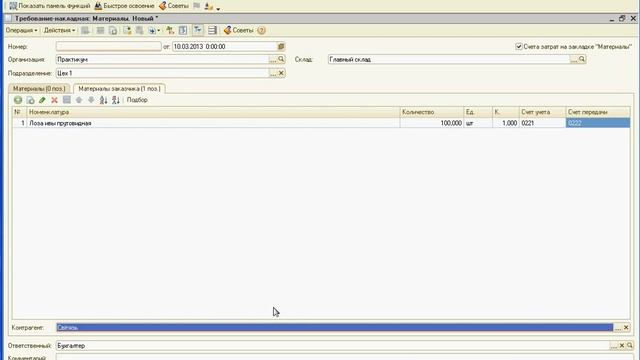Open selection ellipsis for Ответственный
The width and height of the screenshot is (640, 360).
pyautogui.click(x=614, y=346)
